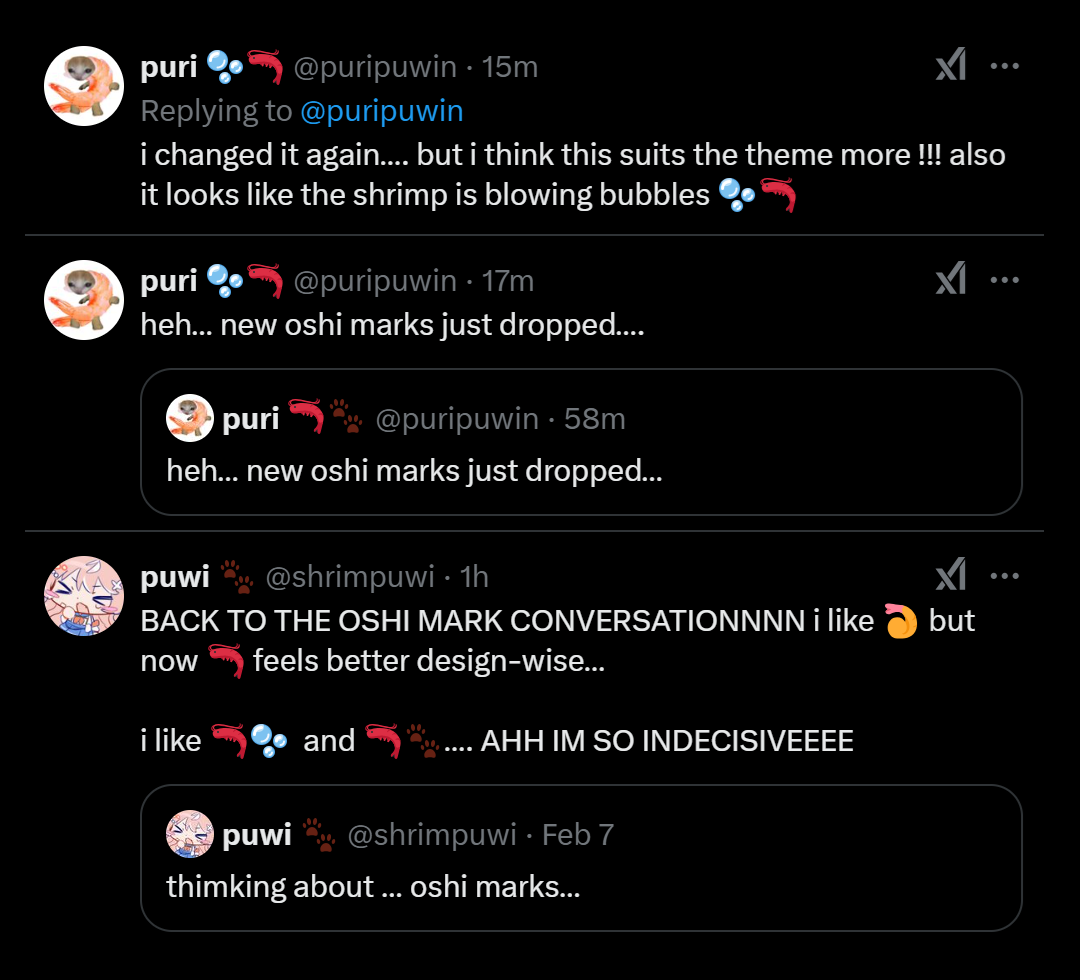Open more options on the 15m puri tweet
This screenshot has width=1080, height=980.
(1004, 67)
